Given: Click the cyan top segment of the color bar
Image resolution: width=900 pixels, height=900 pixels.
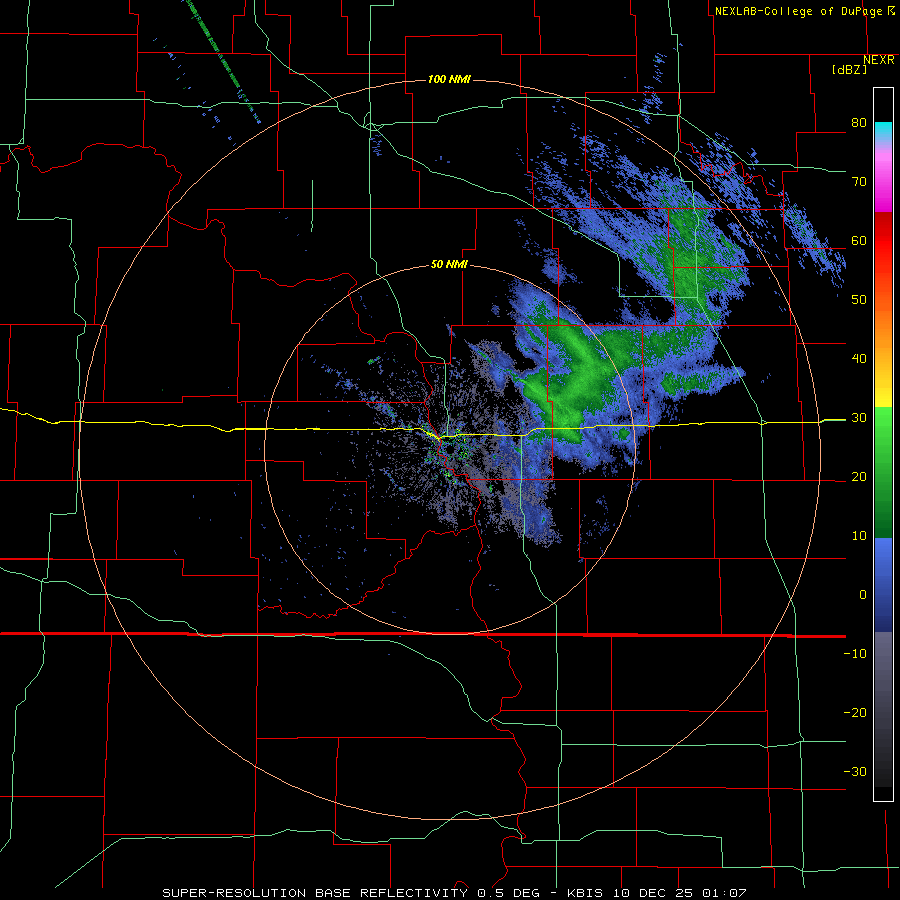Looking at the screenshot, I should (x=883, y=131).
